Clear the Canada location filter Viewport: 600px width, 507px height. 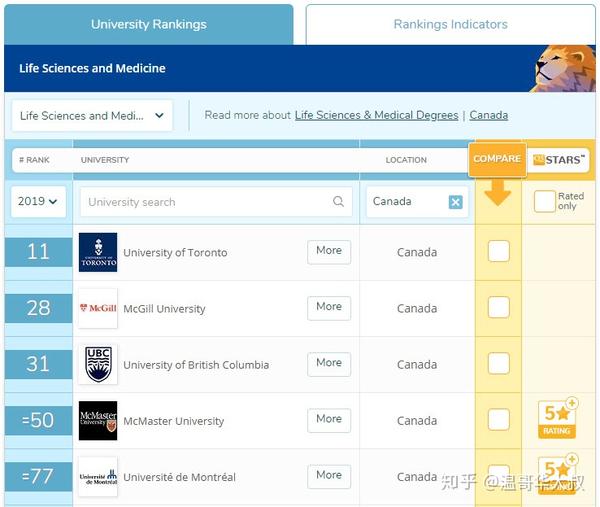pyautogui.click(x=455, y=202)
